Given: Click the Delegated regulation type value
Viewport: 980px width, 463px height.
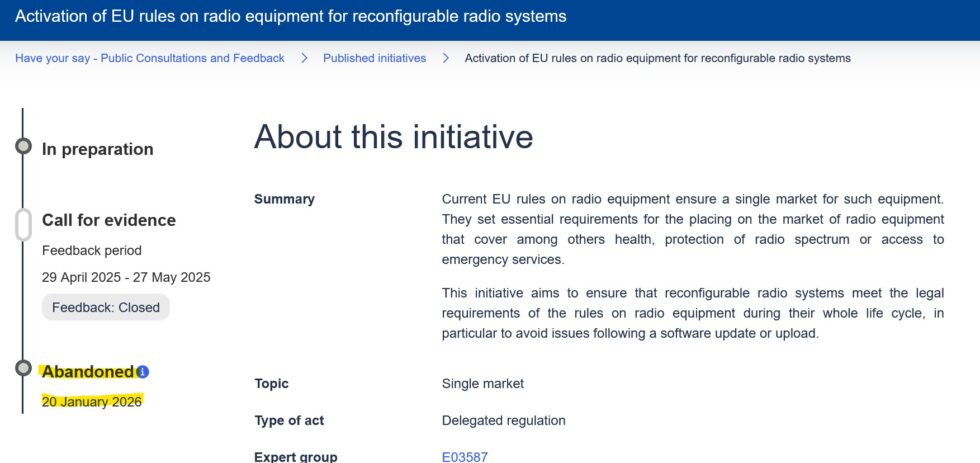Looking at the screenshot, I should [503, 420].
